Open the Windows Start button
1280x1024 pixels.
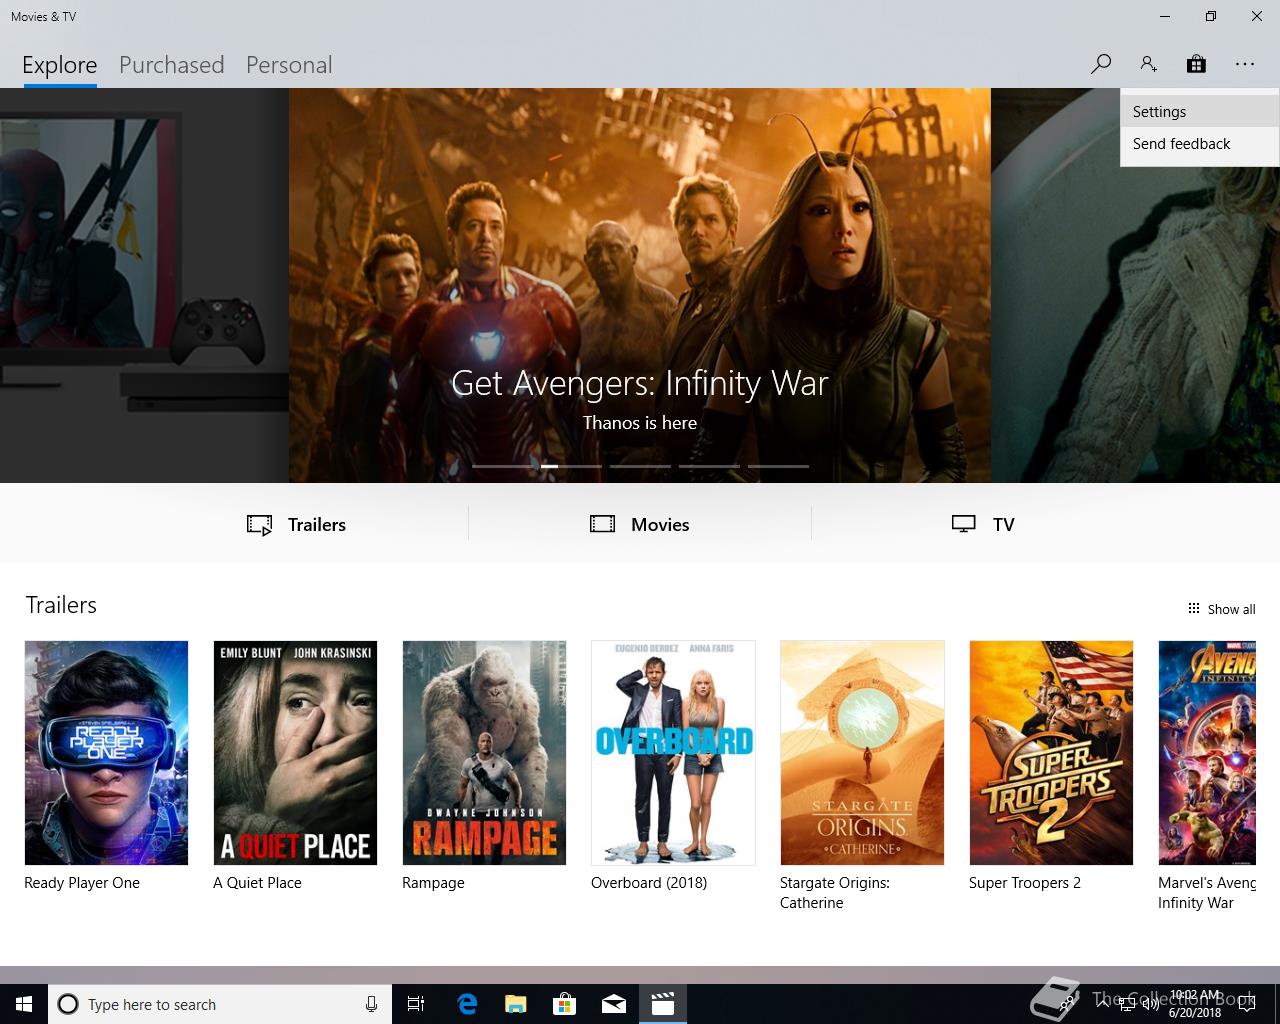tap(24, 1004)
